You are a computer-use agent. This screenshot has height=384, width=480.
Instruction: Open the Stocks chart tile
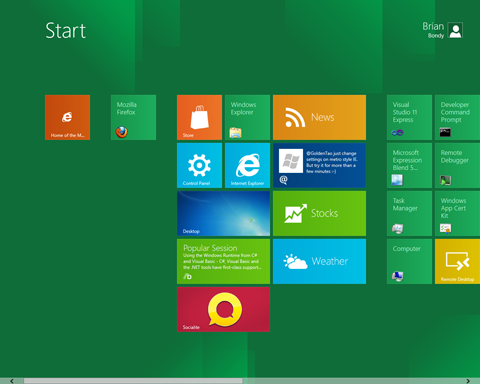pos(319,213)
